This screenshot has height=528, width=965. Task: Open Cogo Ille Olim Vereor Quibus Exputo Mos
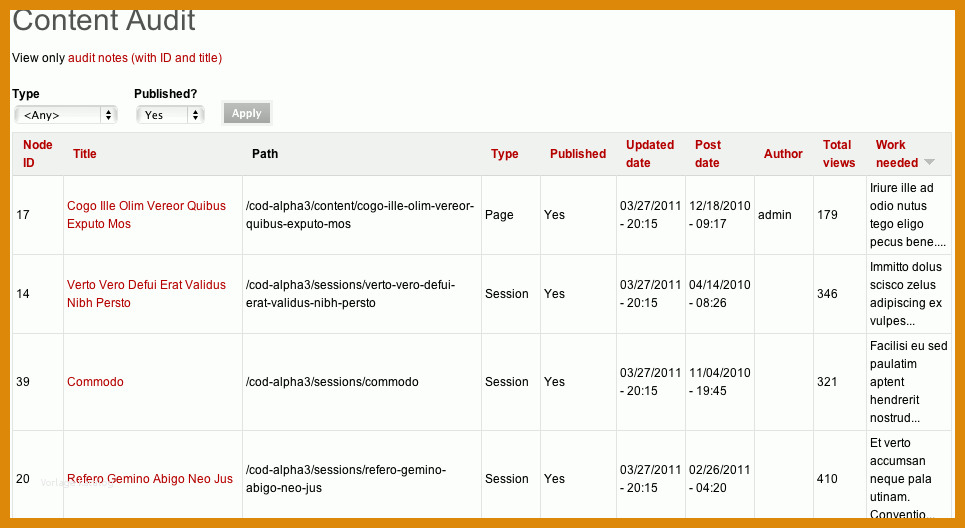146,215
